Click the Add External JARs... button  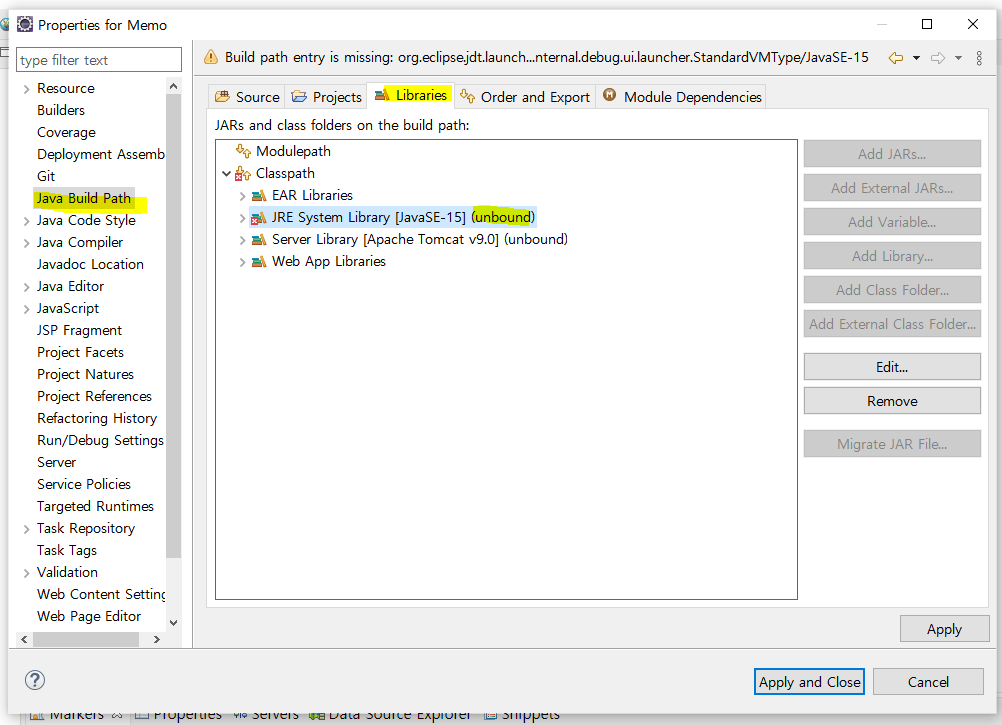click(x=892, y=188)
